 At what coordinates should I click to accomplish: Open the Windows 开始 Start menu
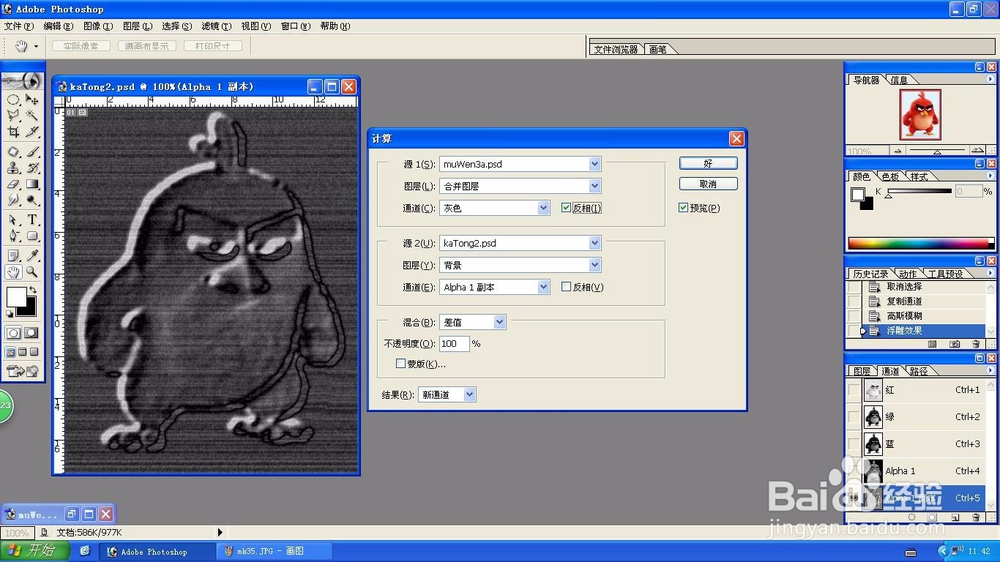click(x=33, y=551)
